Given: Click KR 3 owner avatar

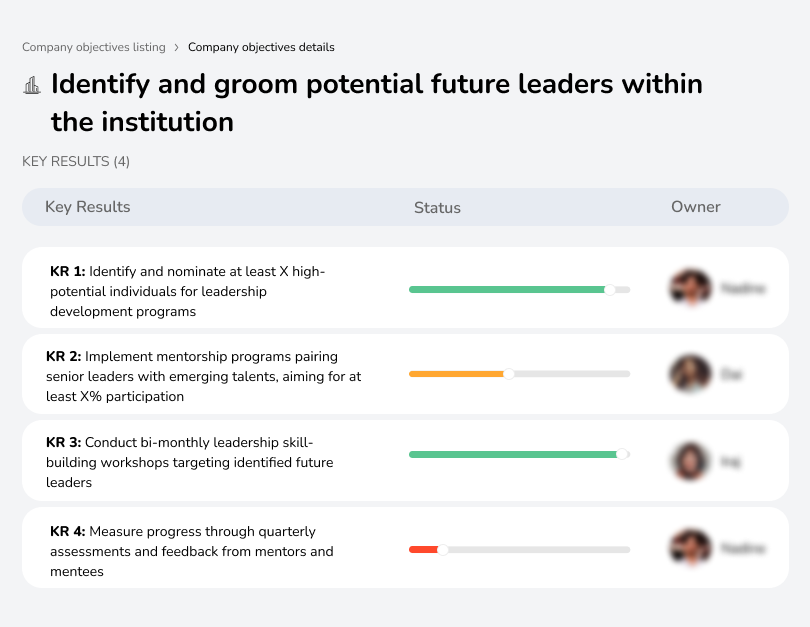Looking at the screenshot, I should coord(690,461).
